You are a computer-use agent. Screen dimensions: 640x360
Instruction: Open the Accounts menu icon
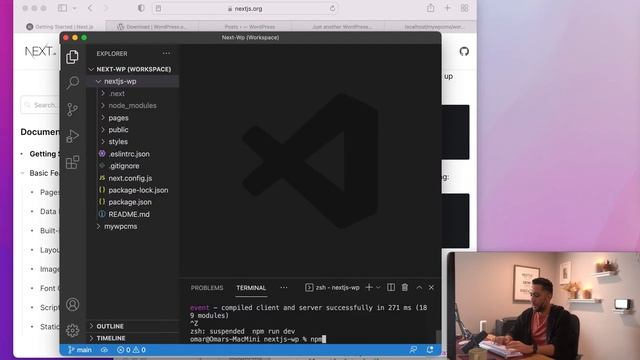(x=73, y=304)
